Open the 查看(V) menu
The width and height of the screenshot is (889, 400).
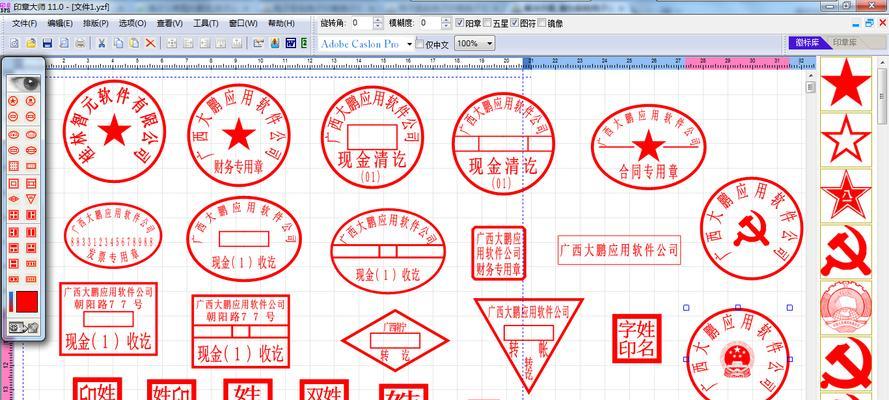(x=170, y=23)
